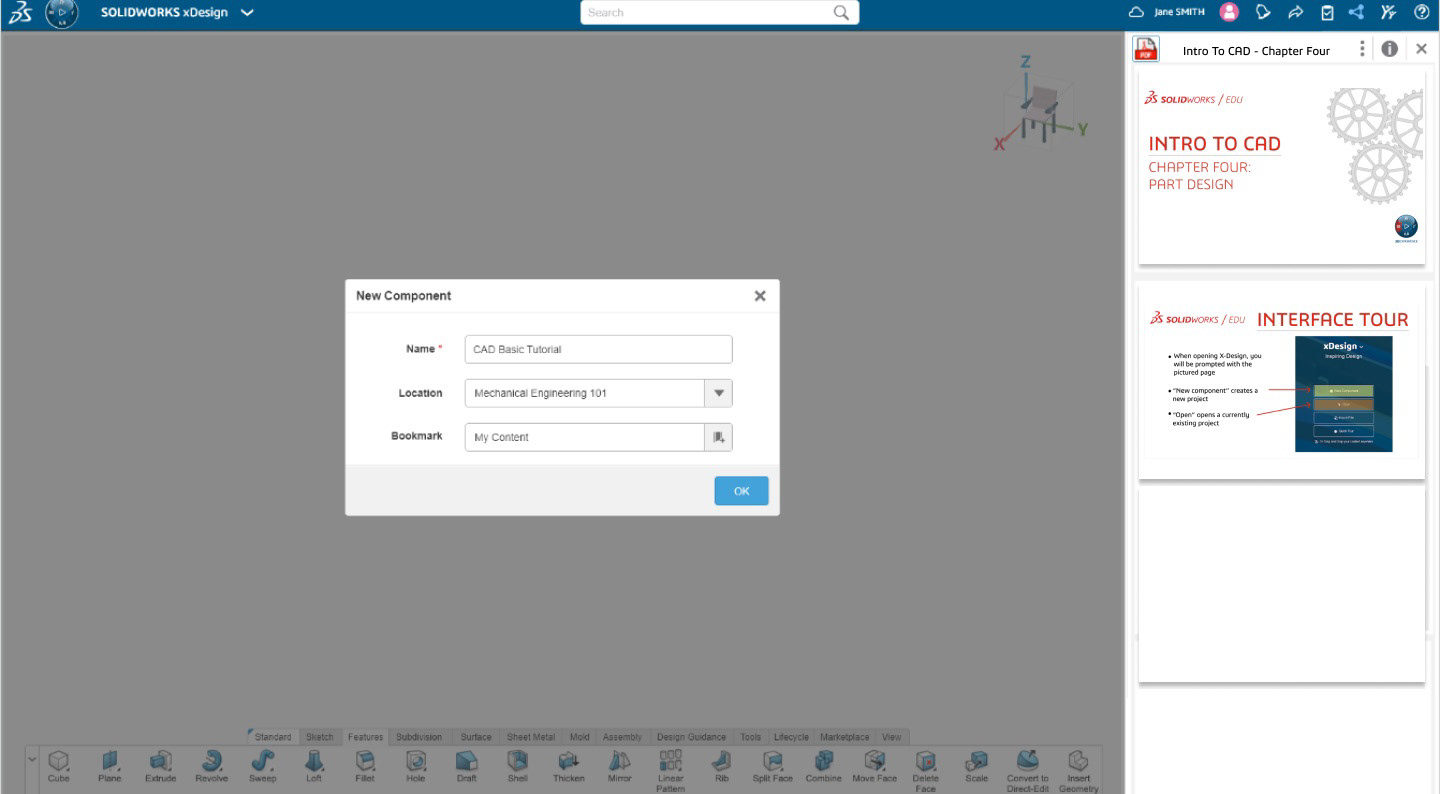Click the tag icon in top bar
The width and height of the screenshot is (1440, 794).
[1263, 13]
